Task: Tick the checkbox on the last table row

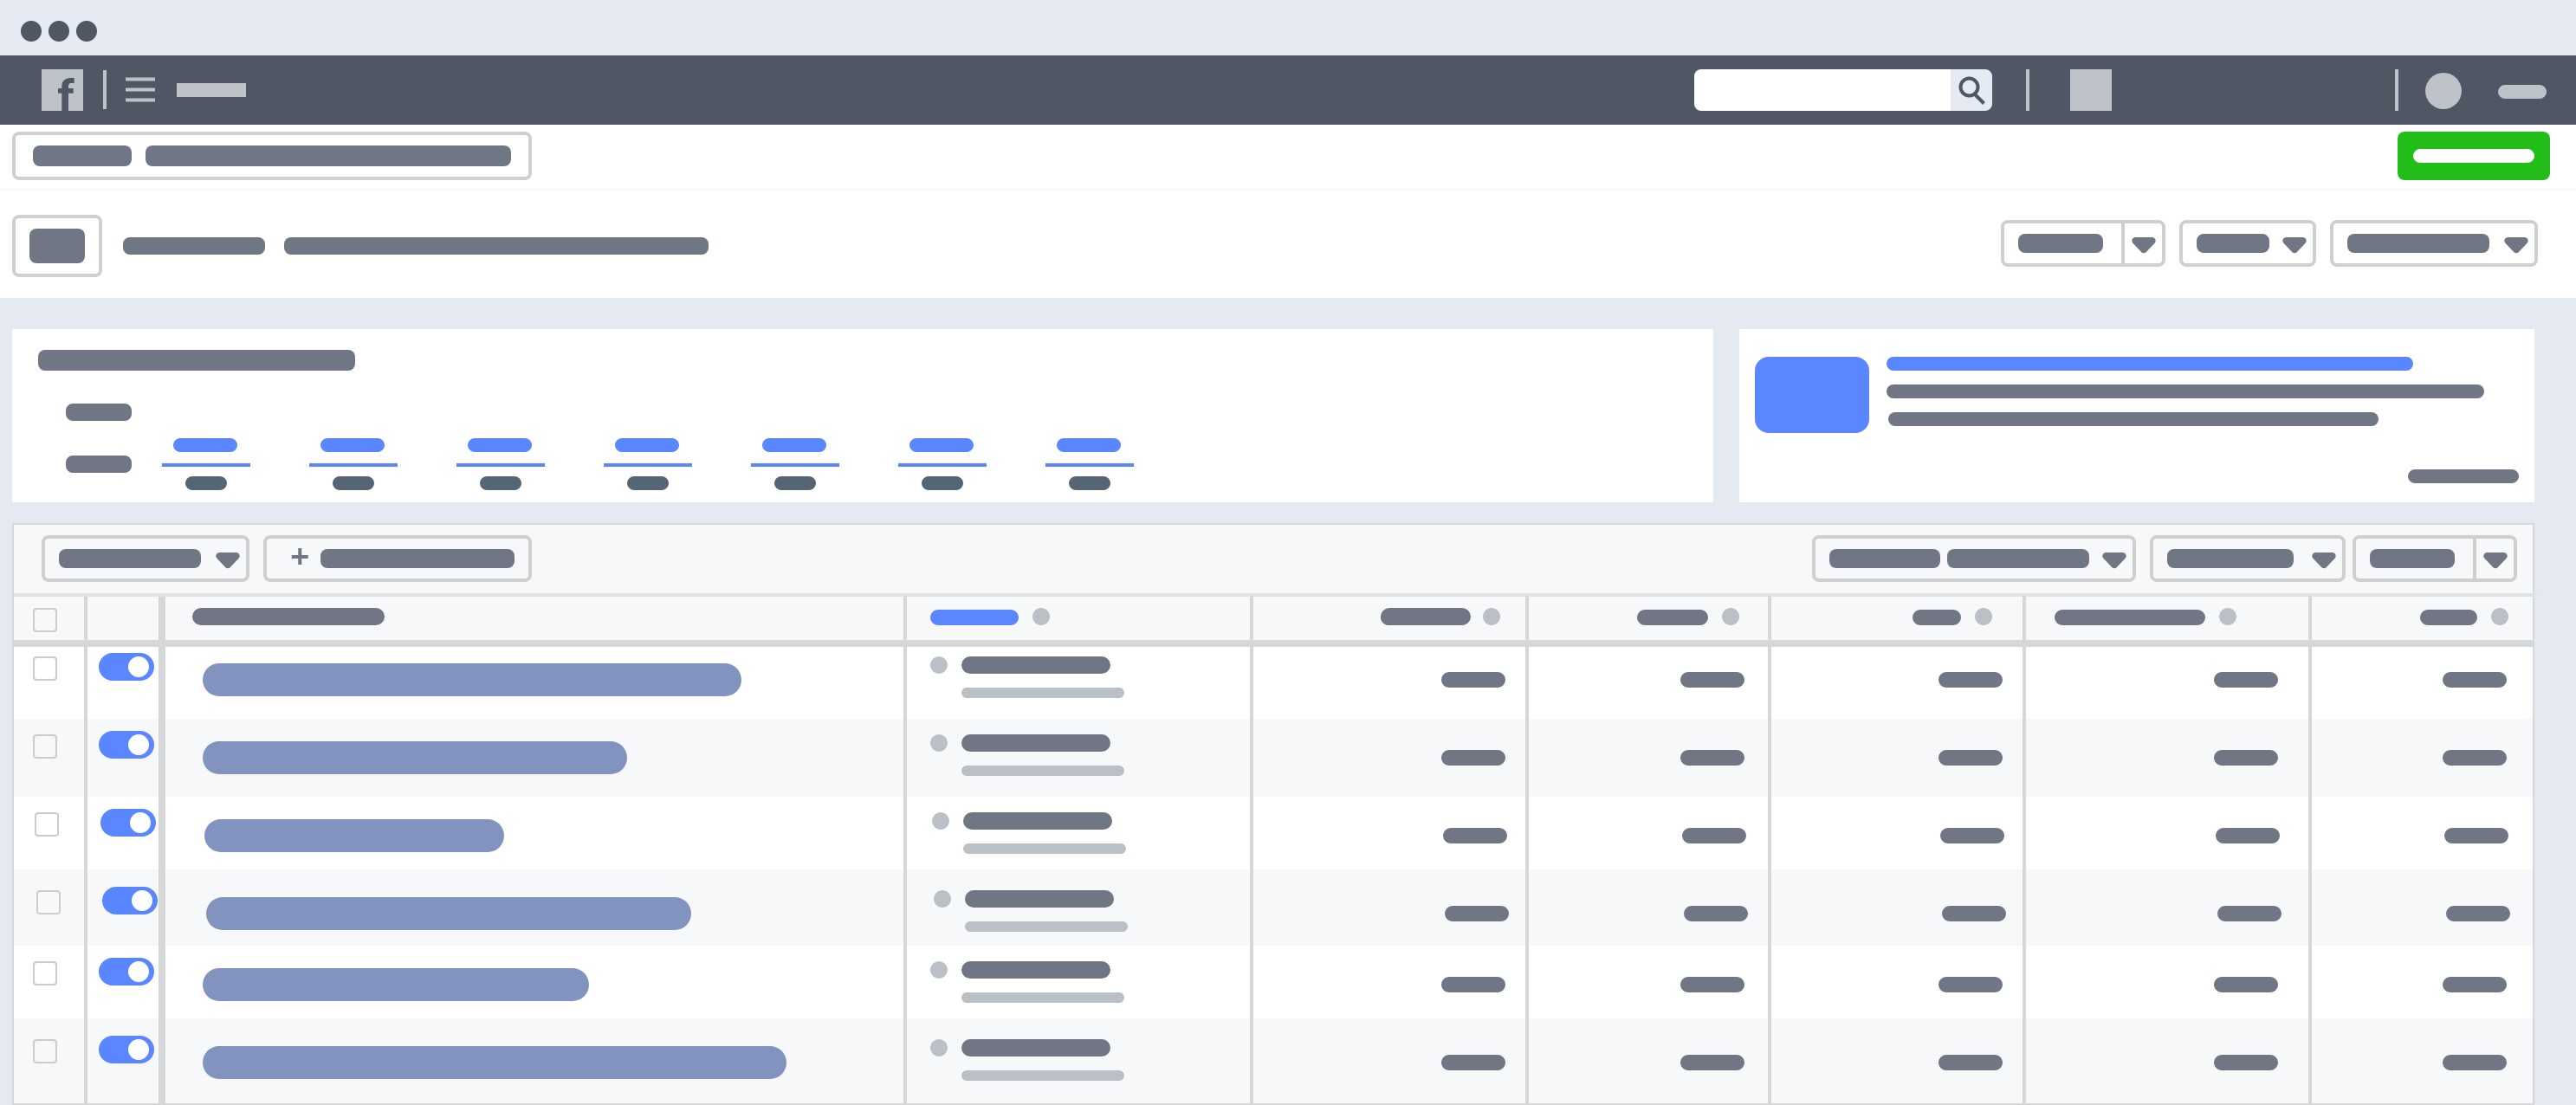Action: [45, 1051]
